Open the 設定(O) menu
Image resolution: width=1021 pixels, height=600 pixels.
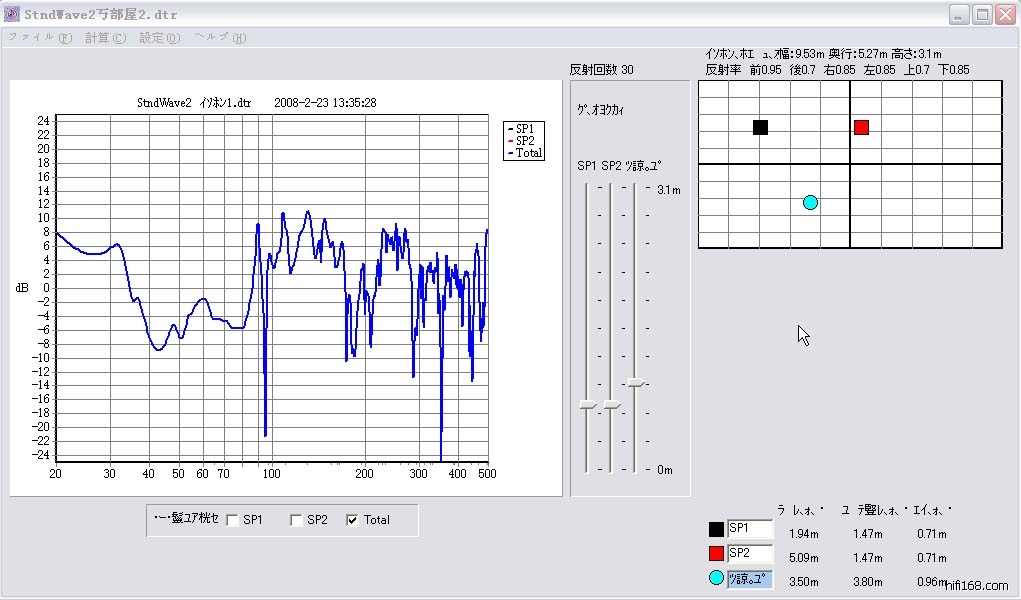[159, 38]
